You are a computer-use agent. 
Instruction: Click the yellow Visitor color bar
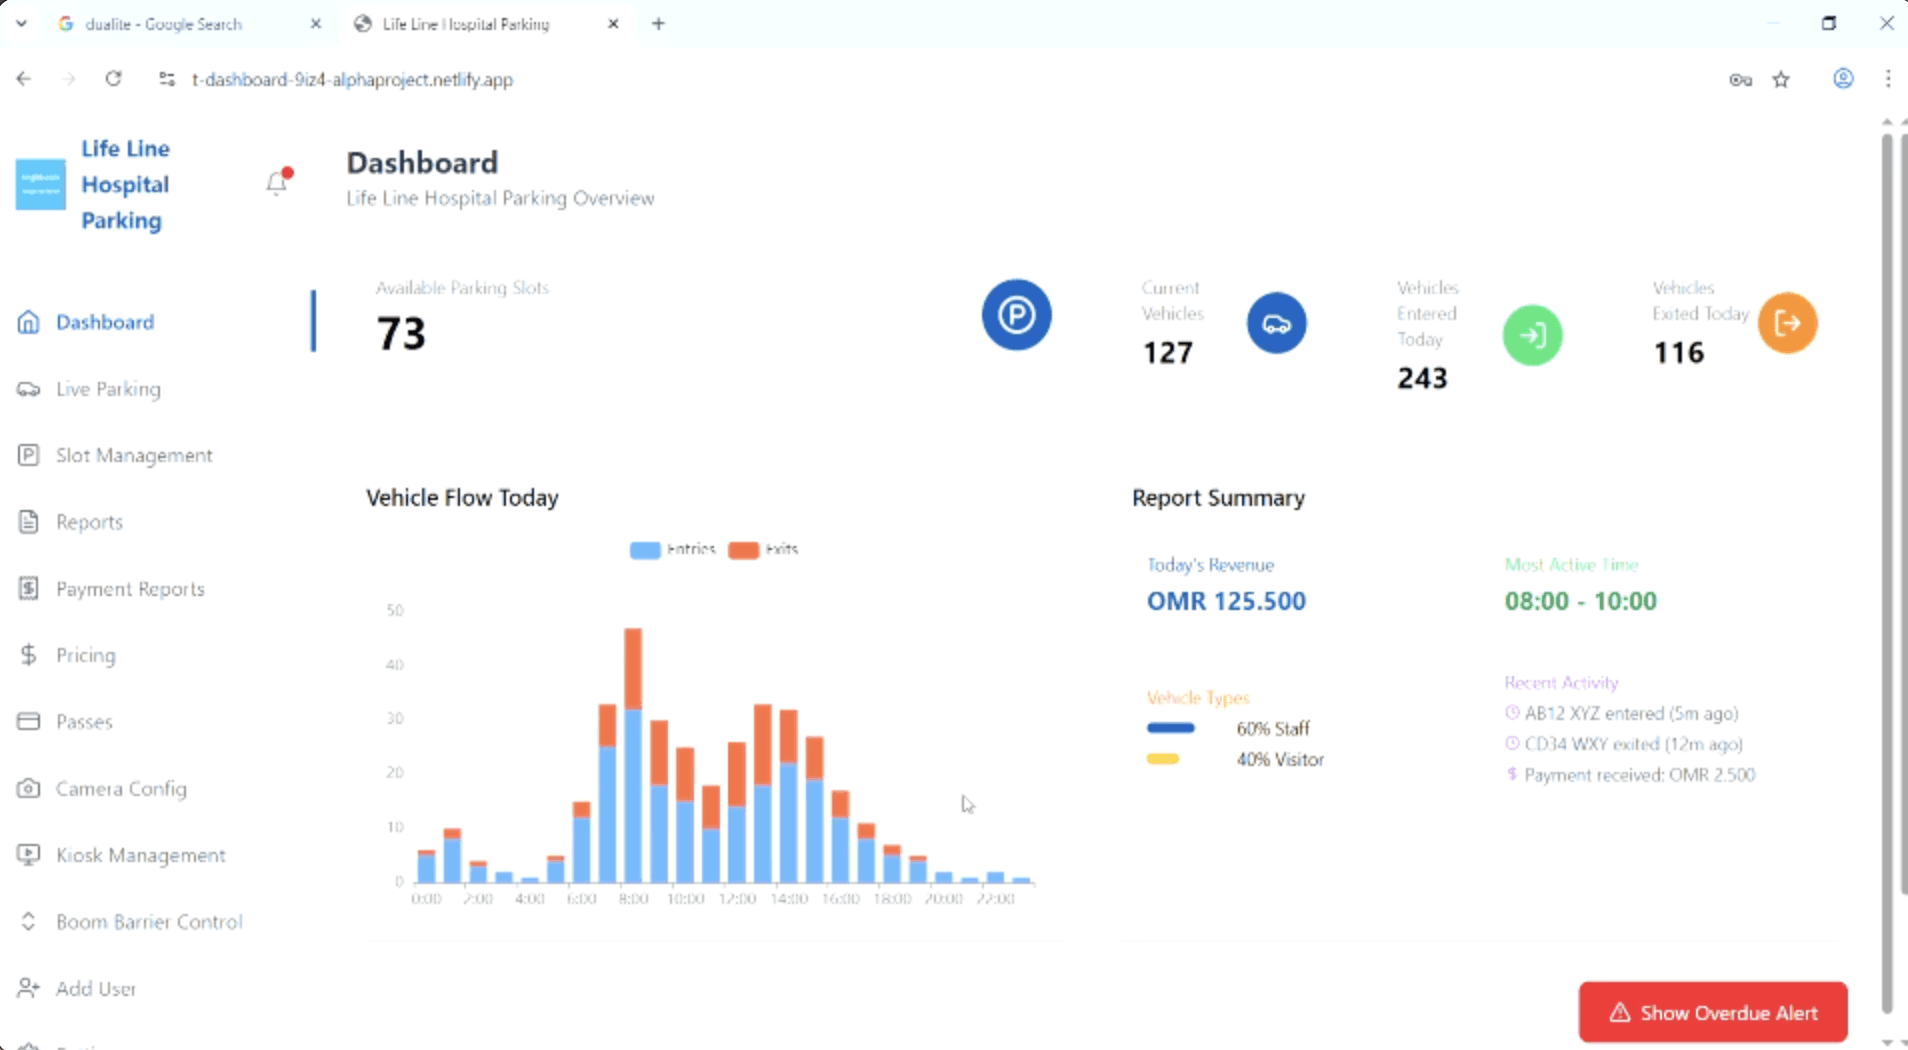click(1163, 759)
